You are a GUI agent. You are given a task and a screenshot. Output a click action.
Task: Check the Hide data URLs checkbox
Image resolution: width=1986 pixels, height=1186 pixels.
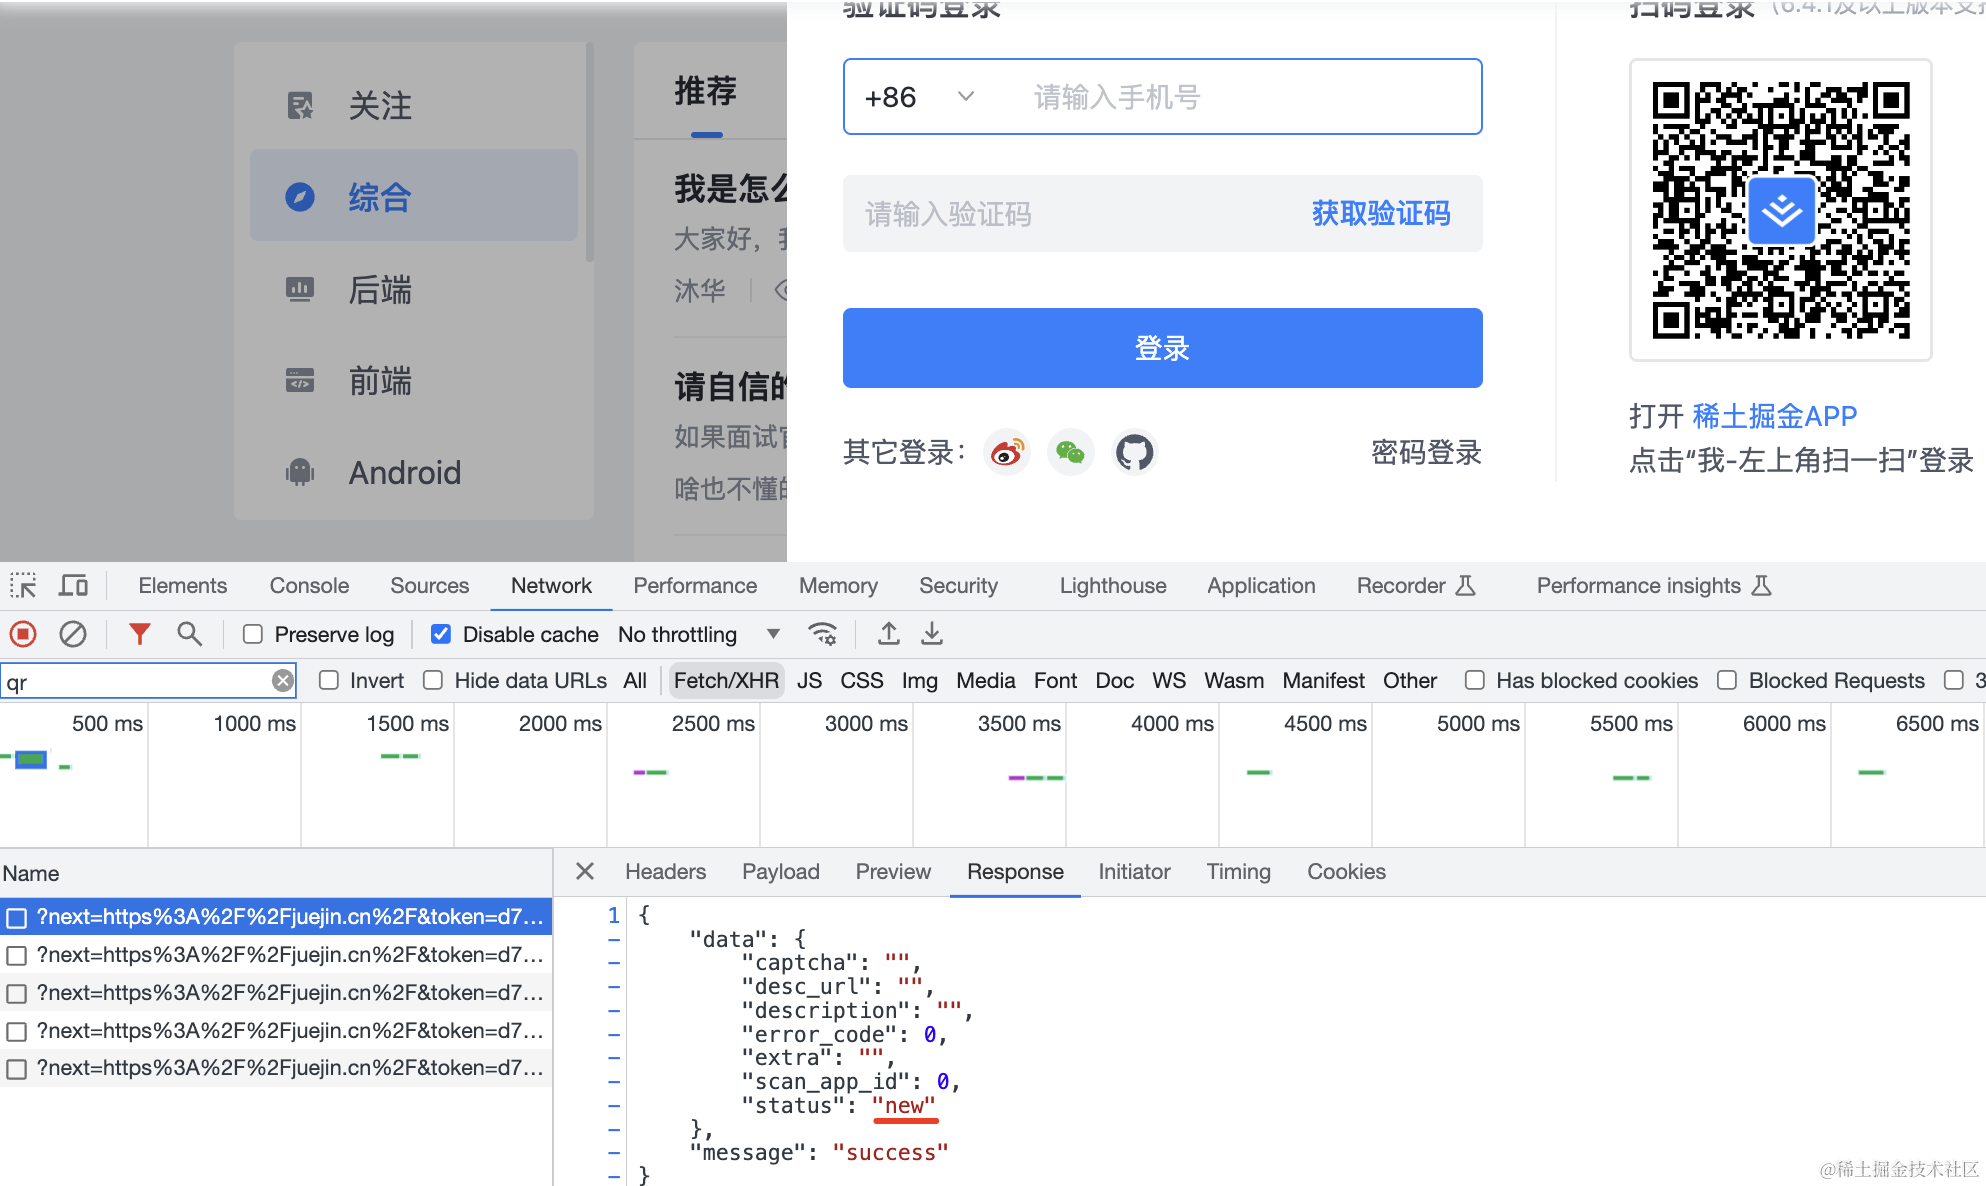[433, 681]
